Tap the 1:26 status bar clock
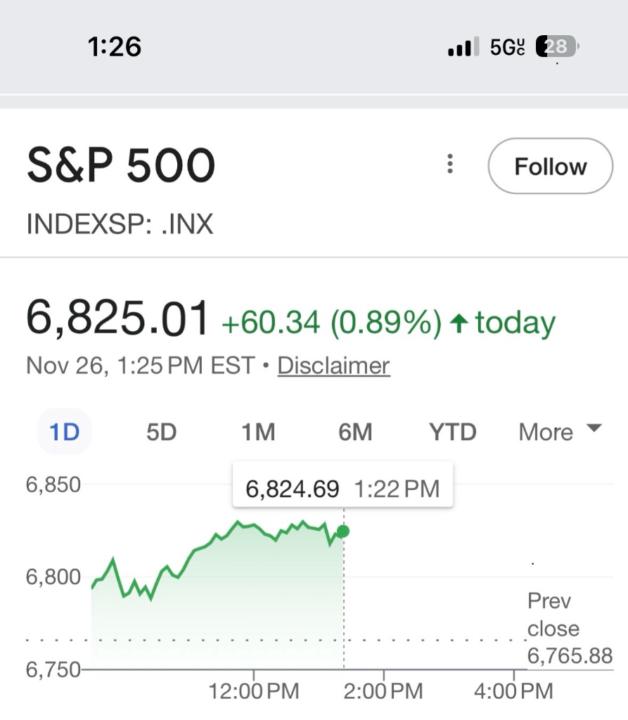Viewport: 628px width, 720px height. tap(114, 47)
